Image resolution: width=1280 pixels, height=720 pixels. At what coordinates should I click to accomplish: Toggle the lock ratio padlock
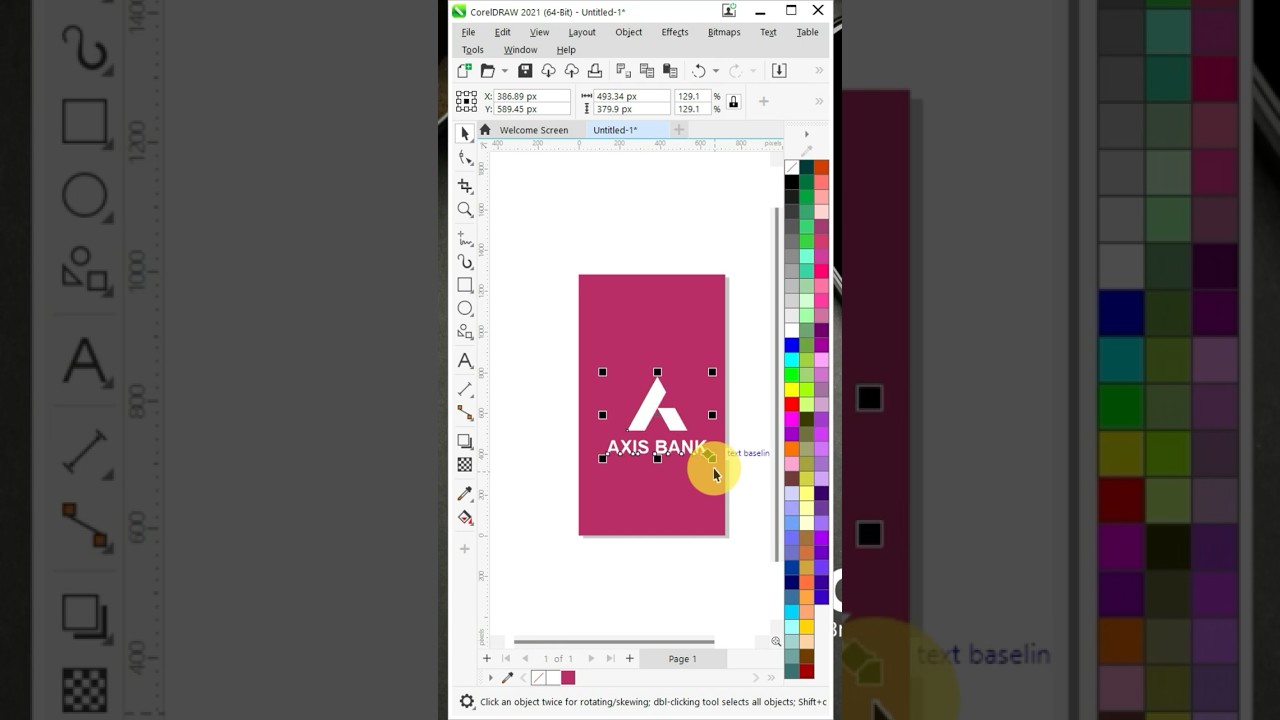pos(733,102)
